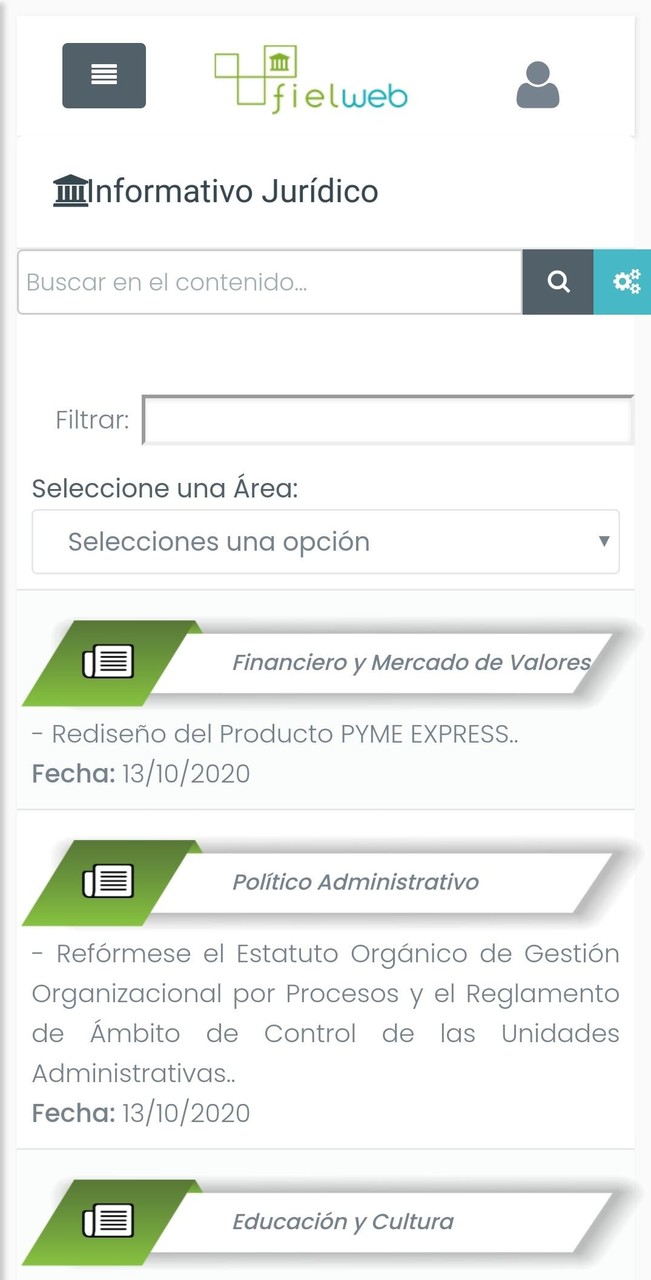Click newspaper icon beside Educación y Cultura
Viewport: 651px width, 1280px height.
(108, 1222)
